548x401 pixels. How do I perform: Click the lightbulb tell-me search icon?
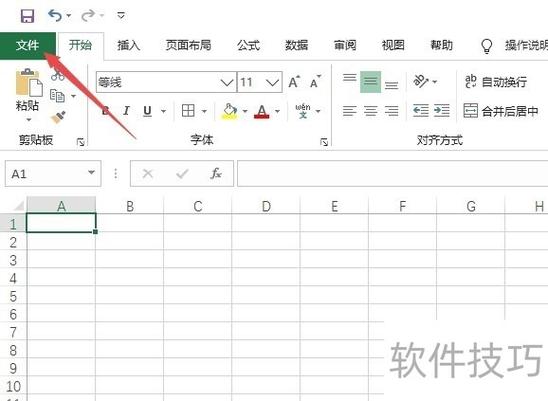(x=486, y=46)
